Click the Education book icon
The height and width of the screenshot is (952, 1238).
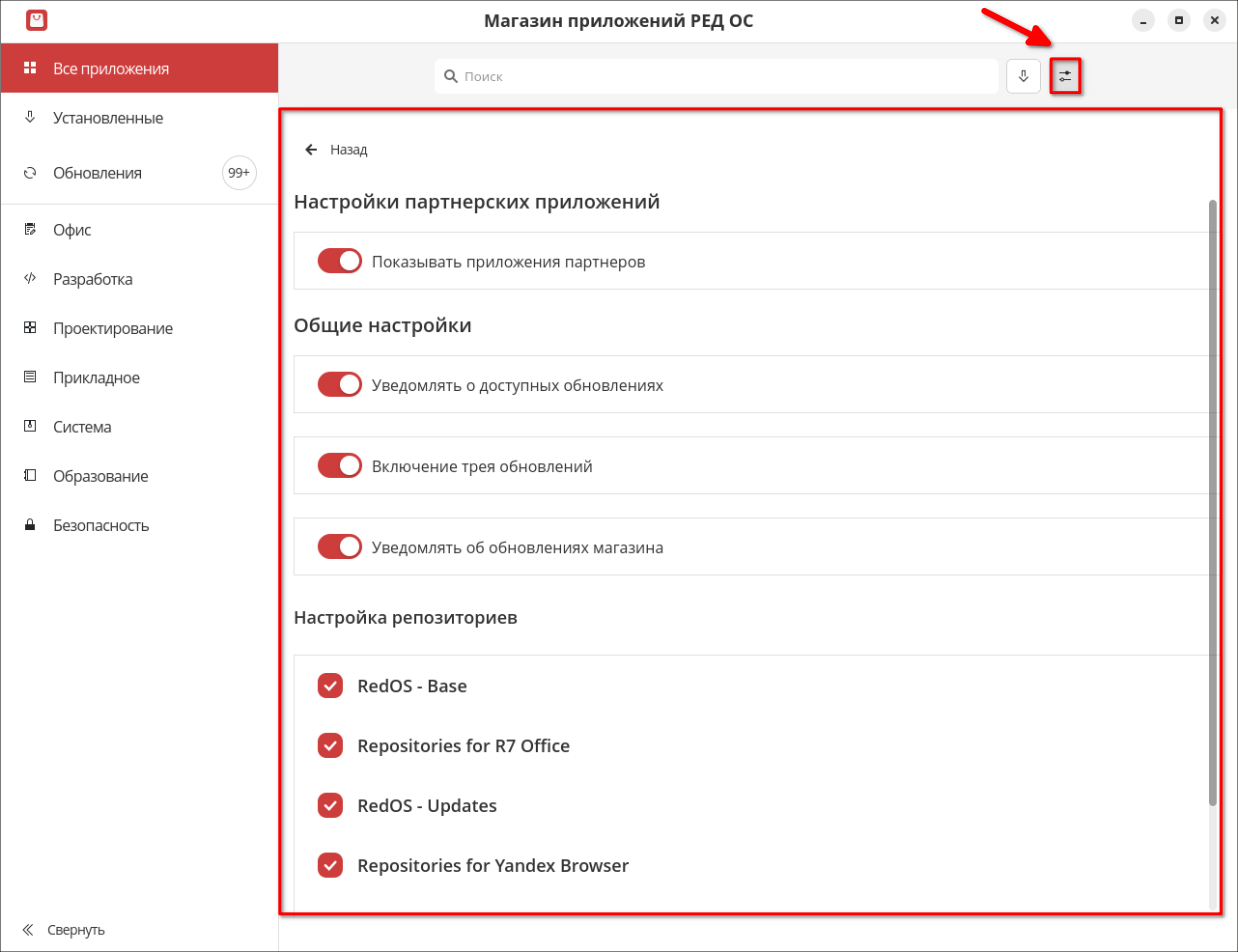coord(30,476)
